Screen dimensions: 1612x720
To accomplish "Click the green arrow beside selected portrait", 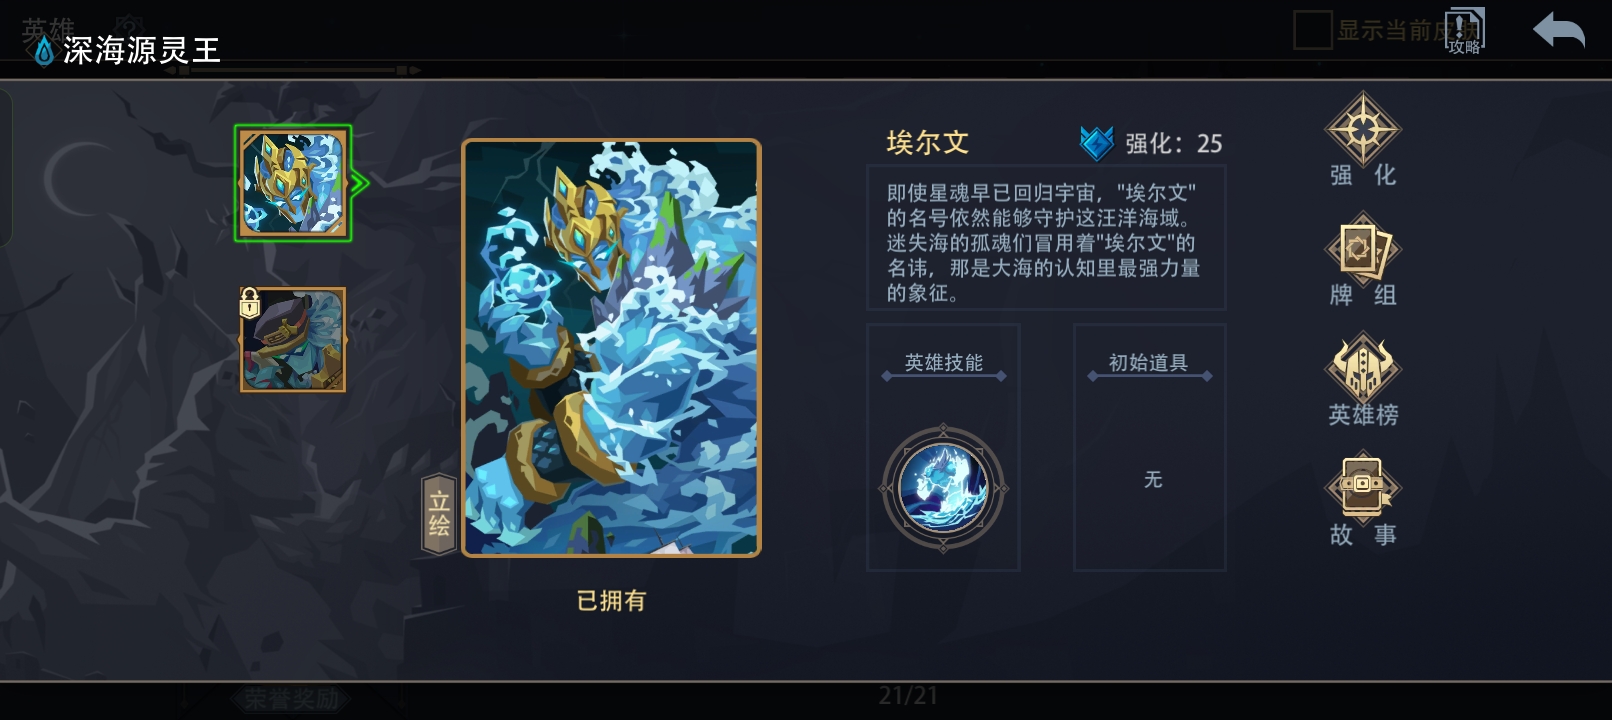I will (x=360, y=183).
